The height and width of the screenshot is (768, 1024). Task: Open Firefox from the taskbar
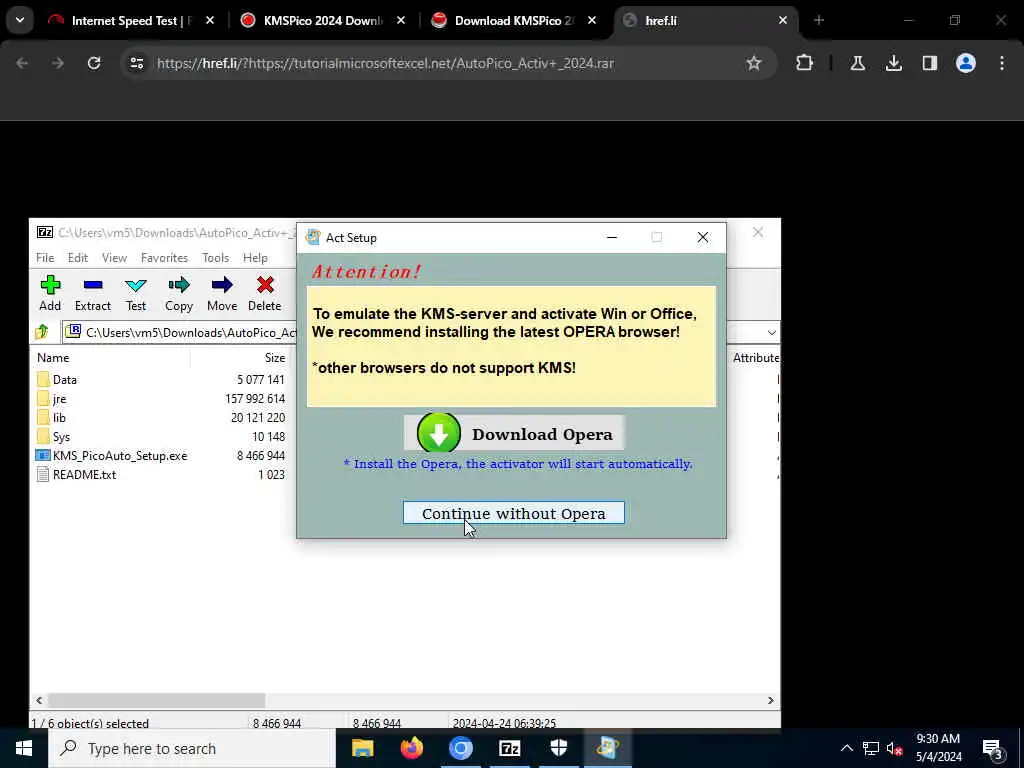coord(411,748)
